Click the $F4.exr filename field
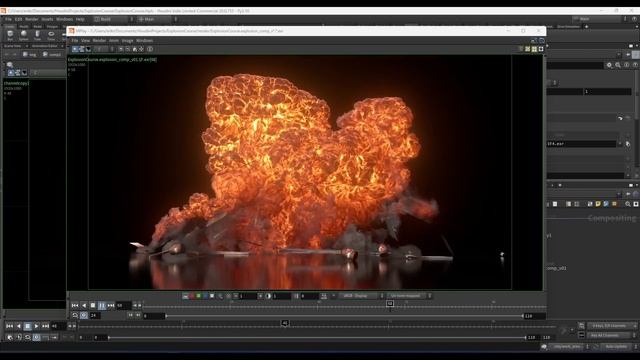 point(581,144)
